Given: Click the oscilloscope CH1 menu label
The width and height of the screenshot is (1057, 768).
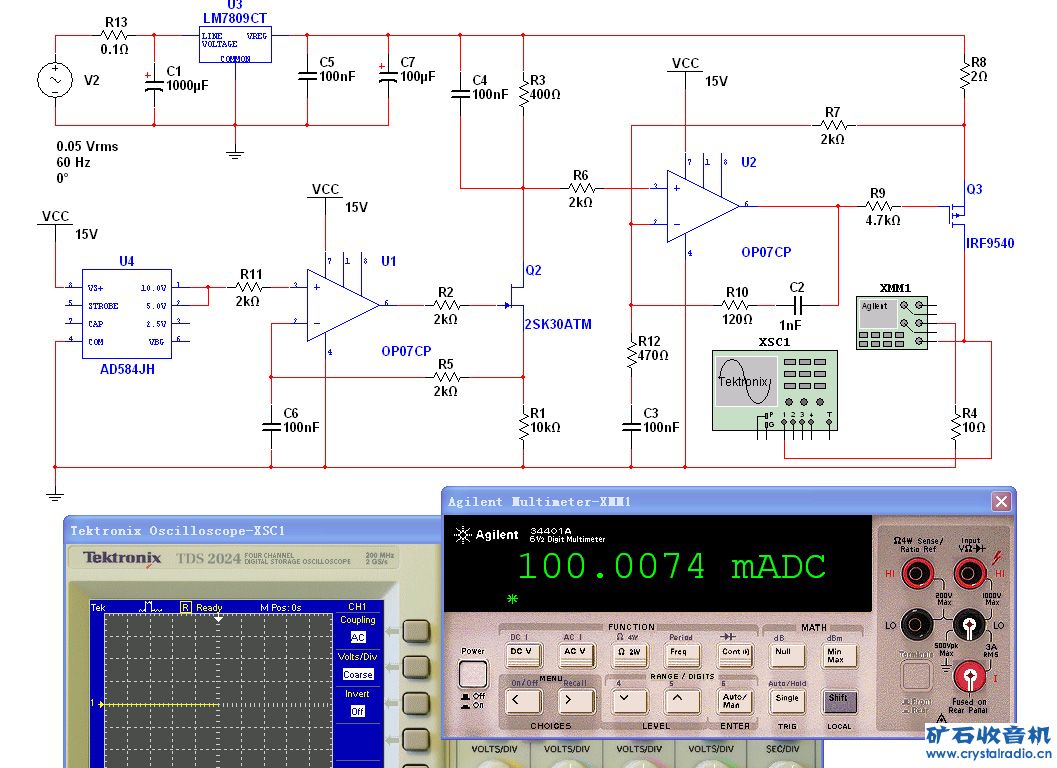Looking at the screenshot, I should [x=357, y=607].
